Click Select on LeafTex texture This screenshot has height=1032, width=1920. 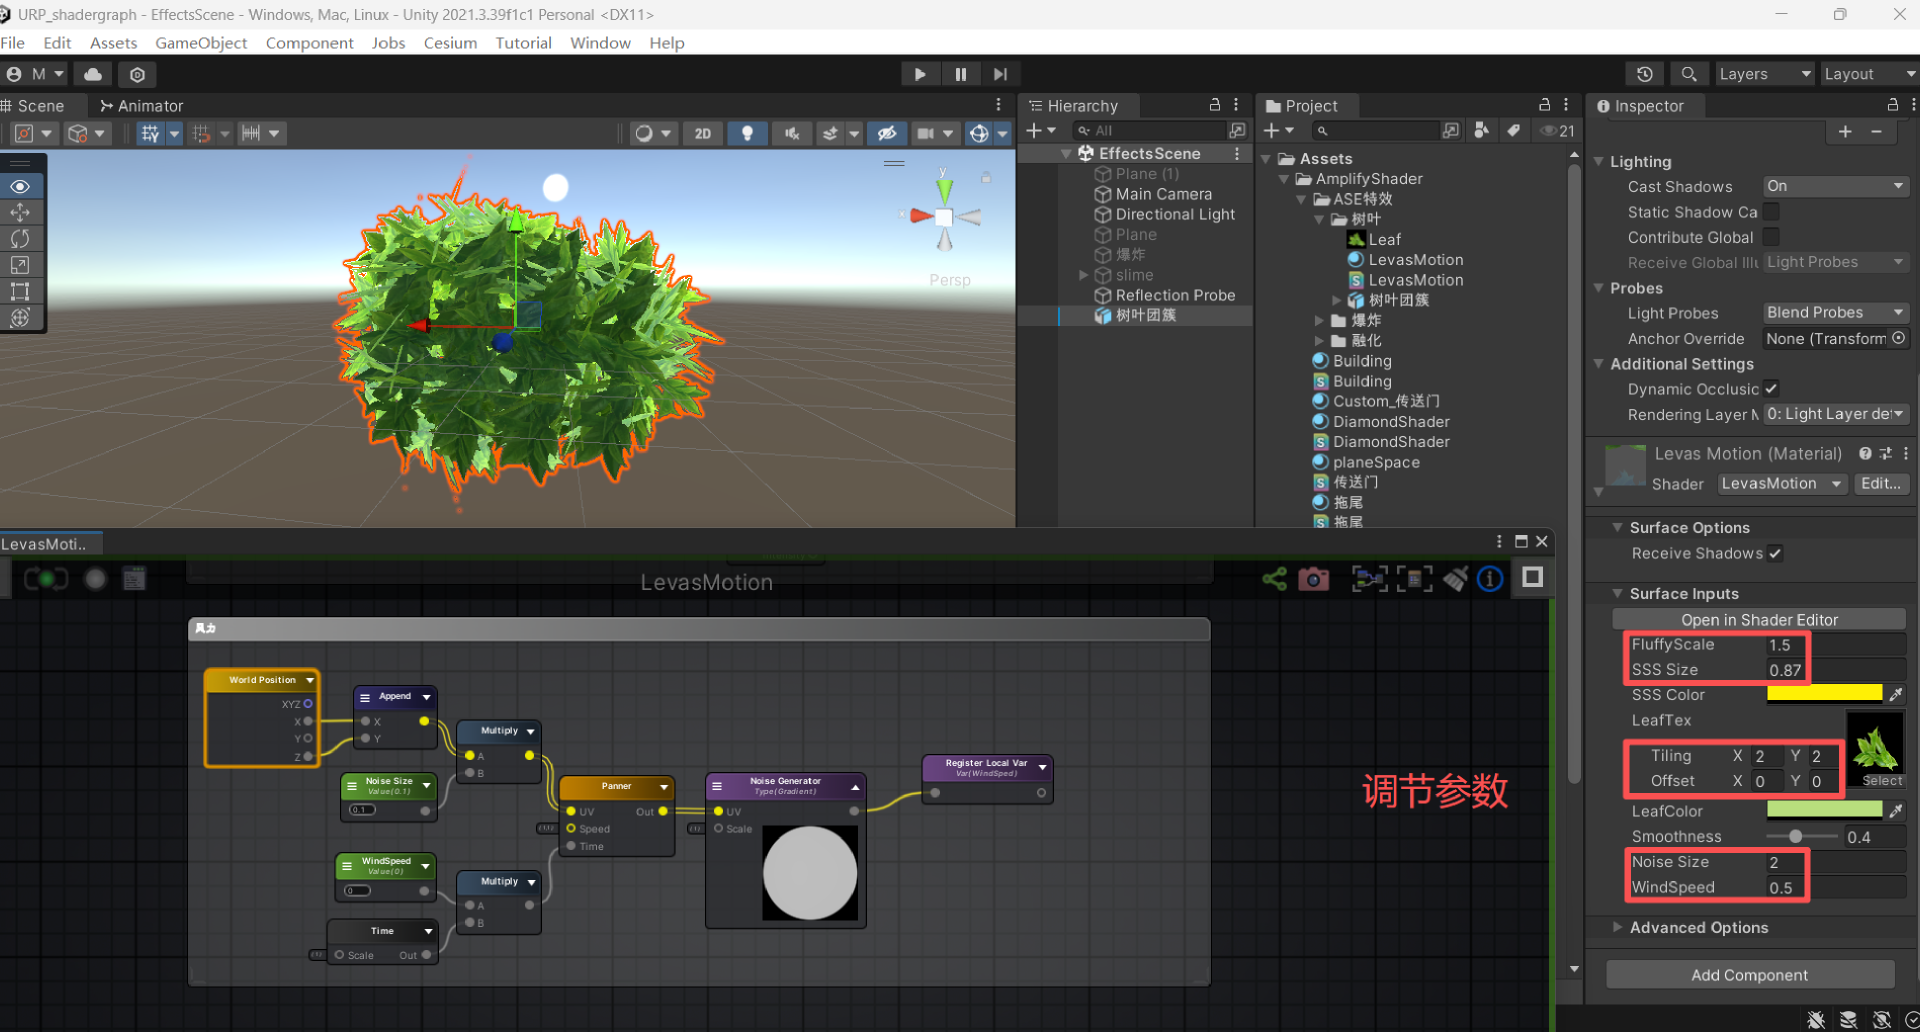coord(1882,781)
